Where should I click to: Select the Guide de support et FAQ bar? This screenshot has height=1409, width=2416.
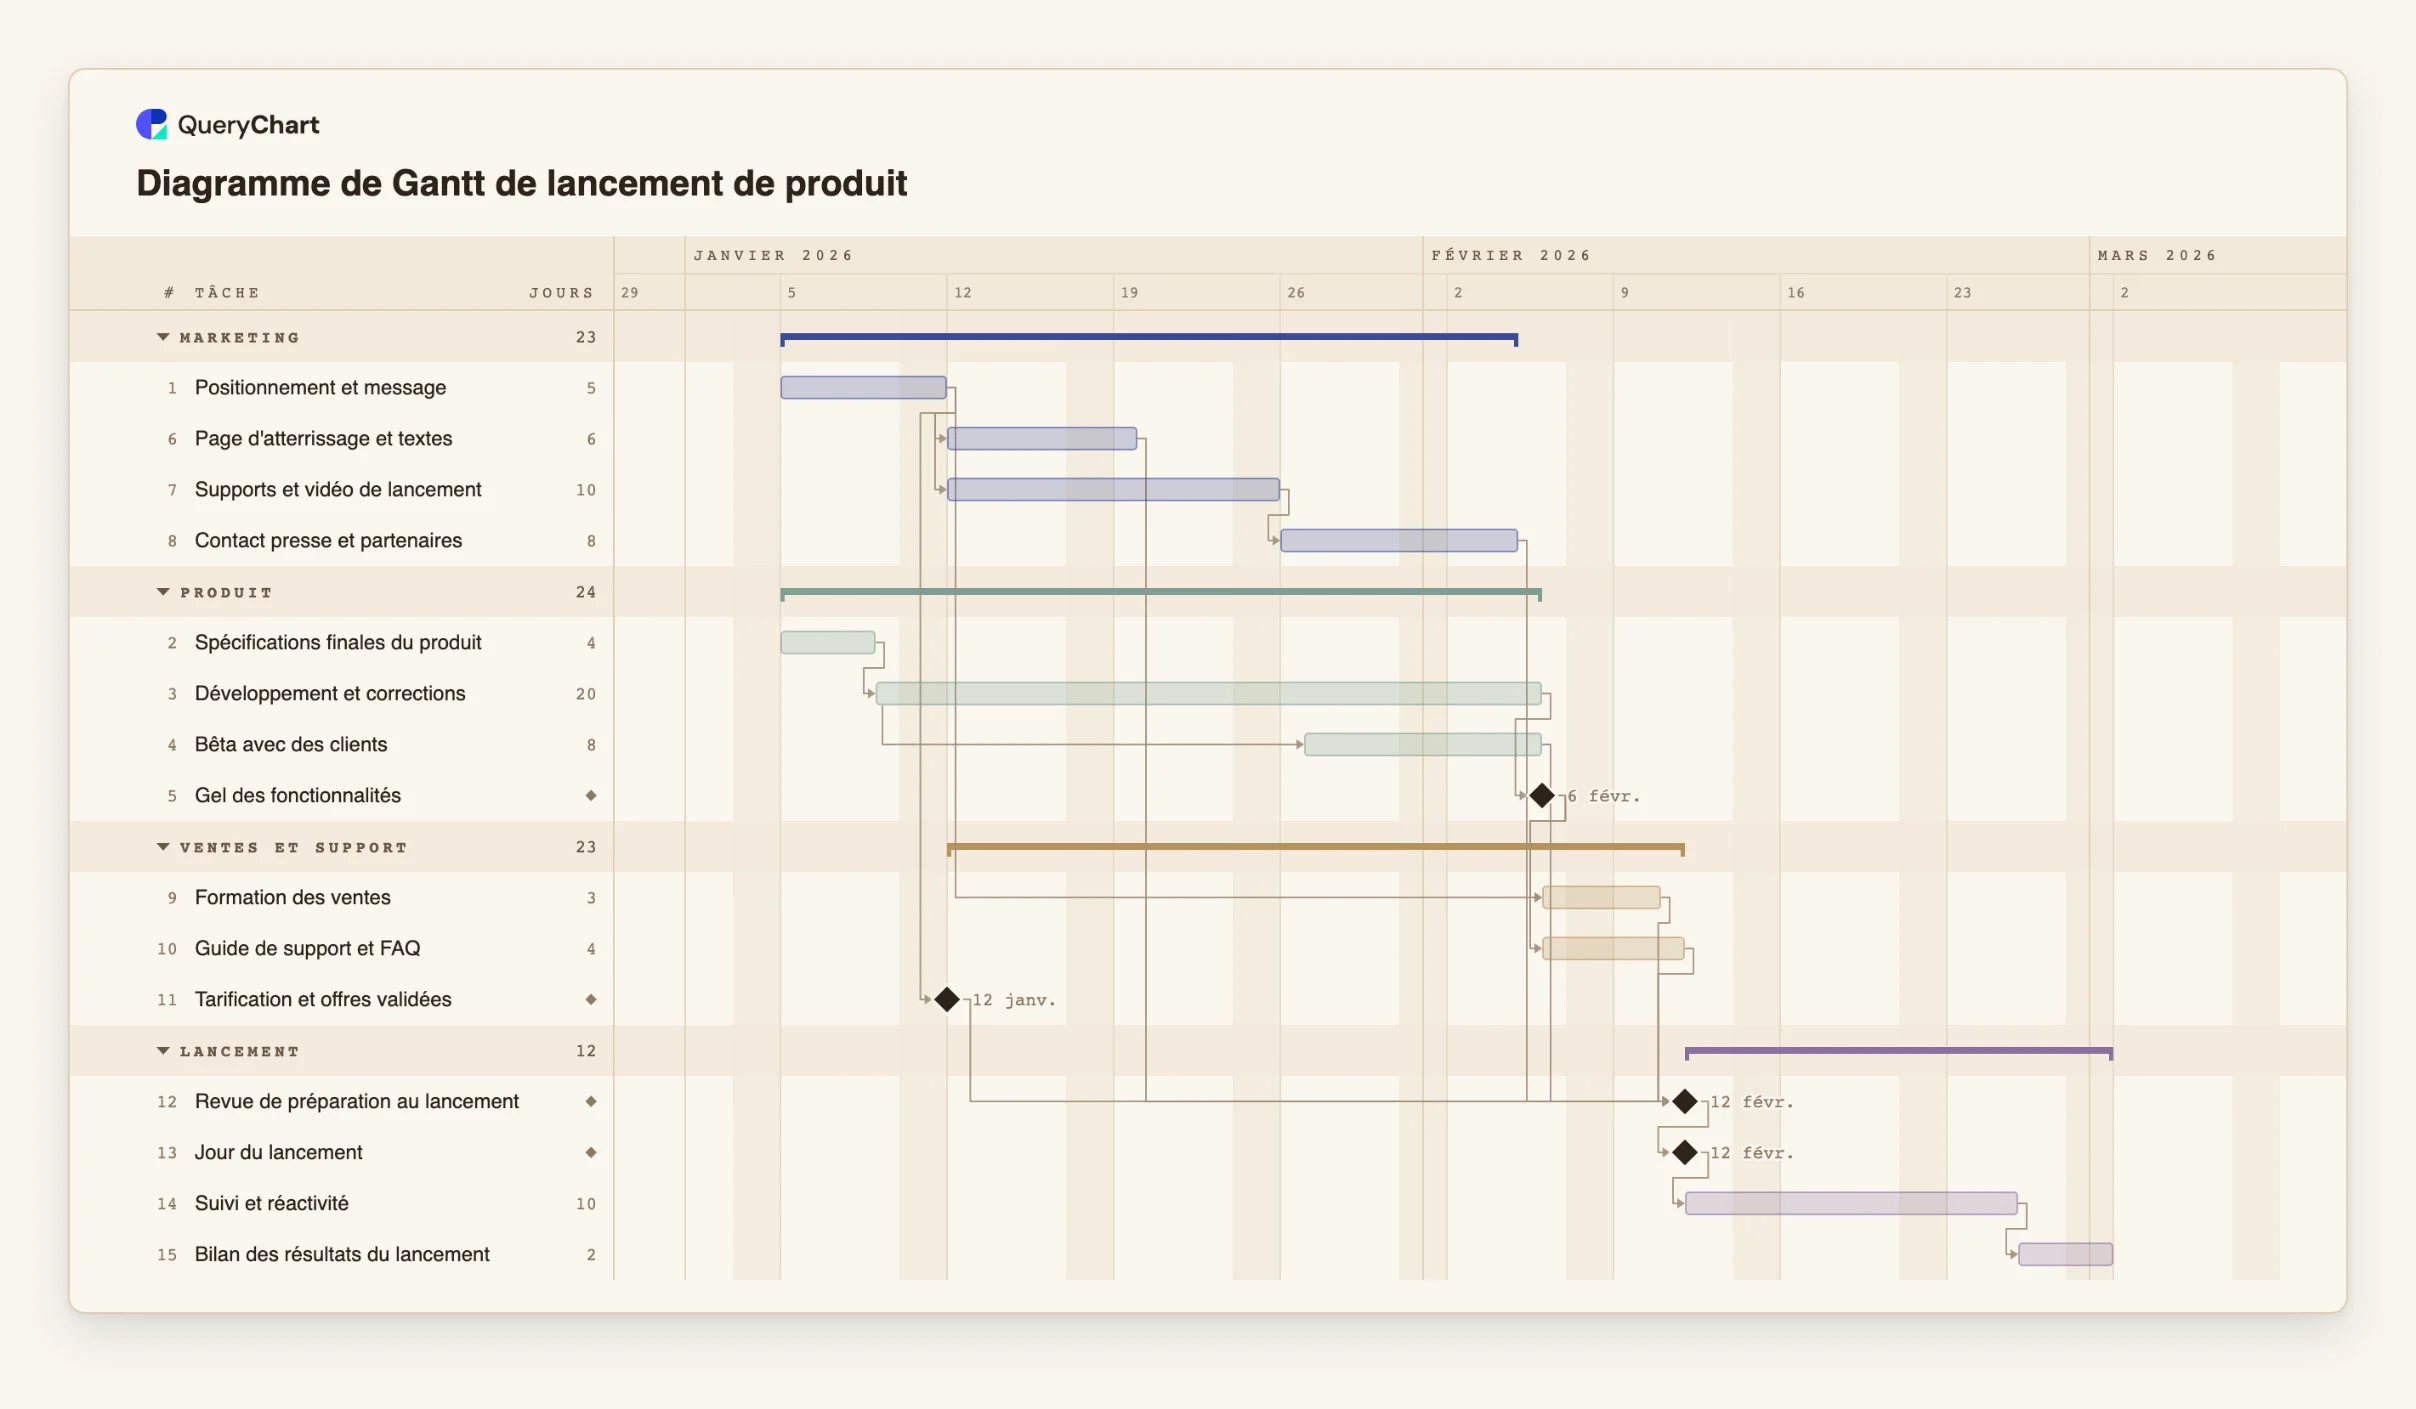pos(1613,948)
